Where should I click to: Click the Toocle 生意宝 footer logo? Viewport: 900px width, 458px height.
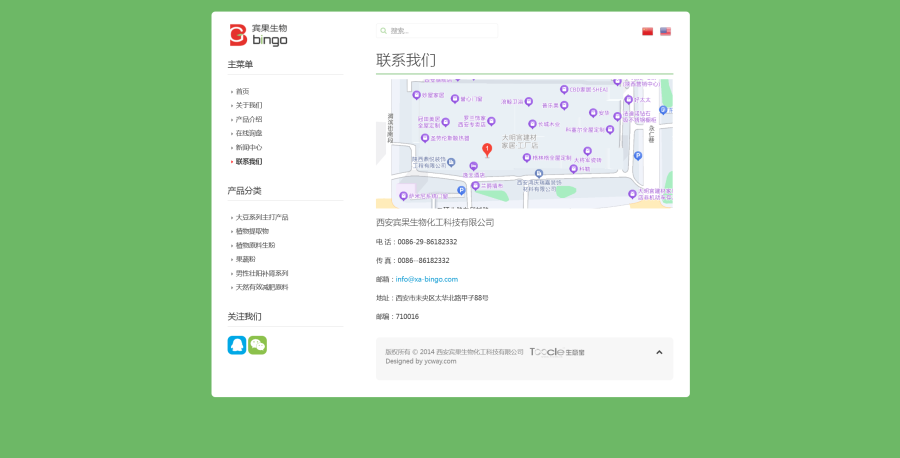(557, 352)
